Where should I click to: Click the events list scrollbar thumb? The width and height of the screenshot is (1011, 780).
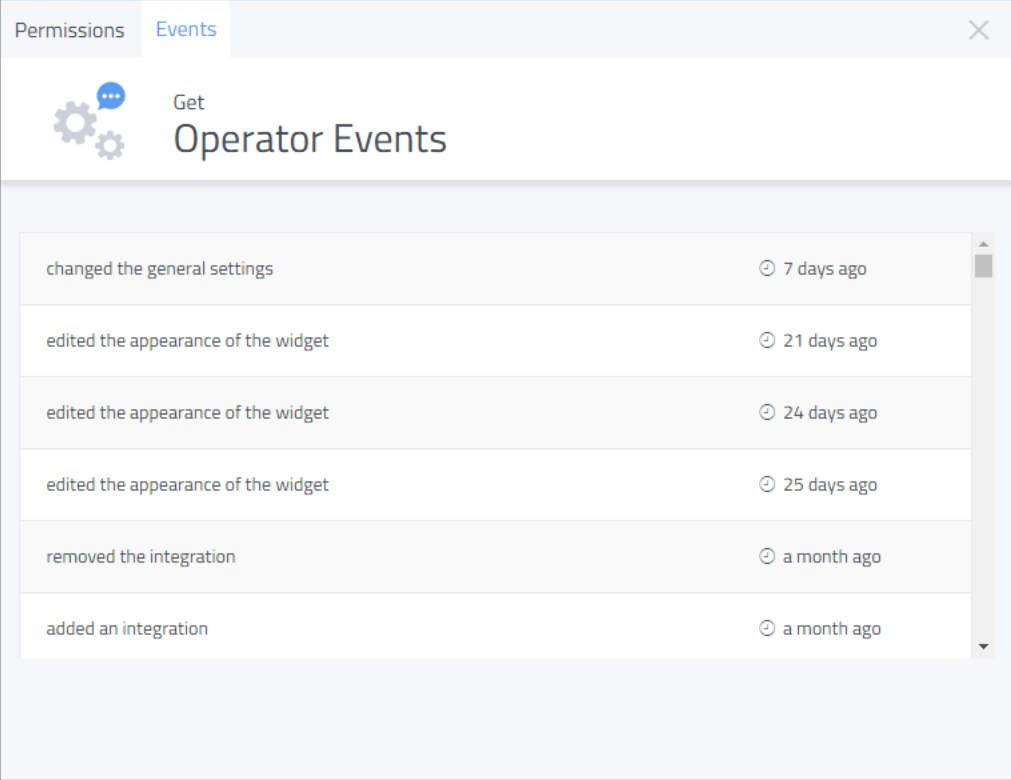(x=983, y=266)
